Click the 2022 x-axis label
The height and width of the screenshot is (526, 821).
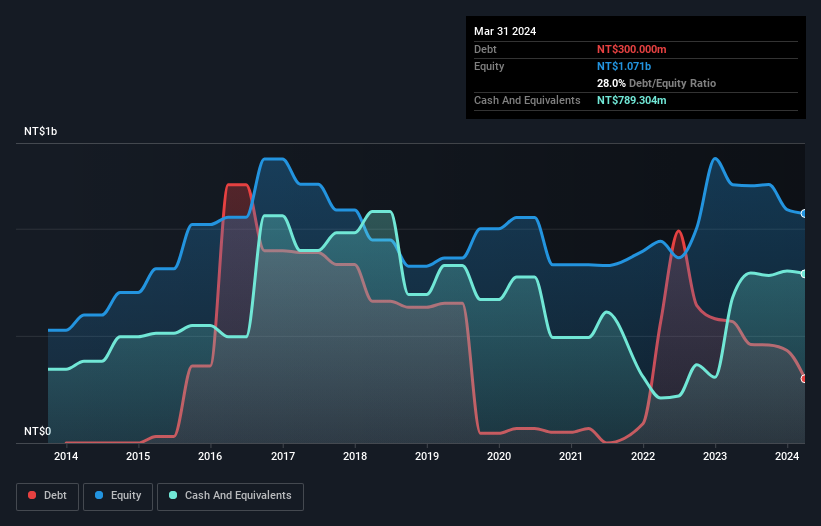(643, 456)
